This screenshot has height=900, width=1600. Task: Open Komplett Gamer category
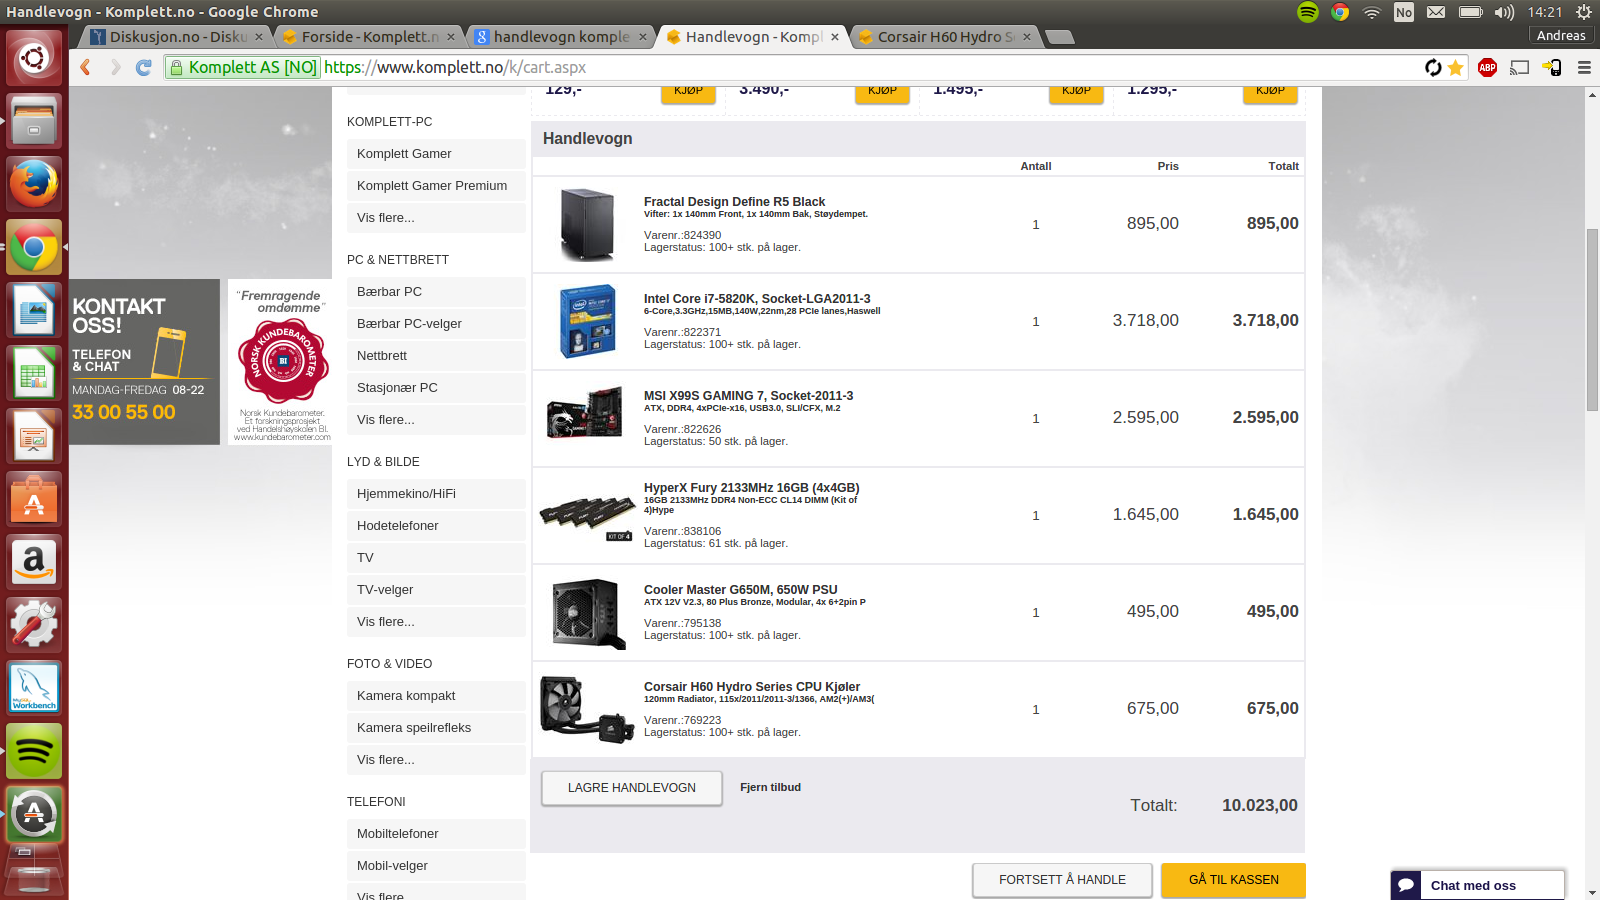[x=436, y=154]
